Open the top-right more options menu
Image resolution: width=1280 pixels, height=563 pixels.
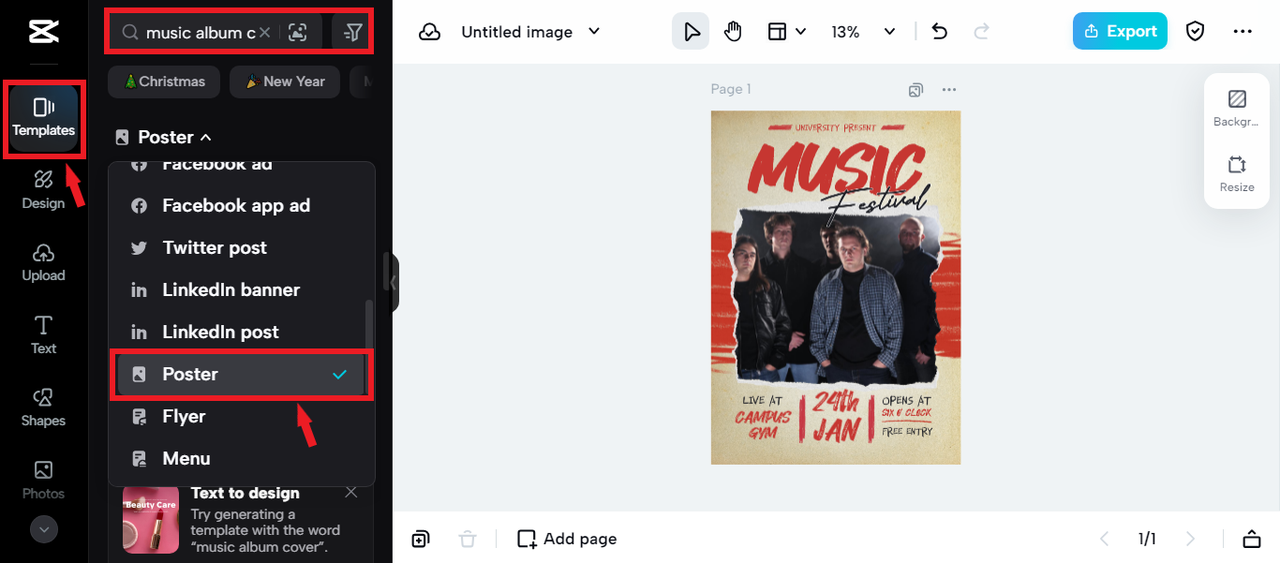pyautogui.click(x=1243, y=32)
